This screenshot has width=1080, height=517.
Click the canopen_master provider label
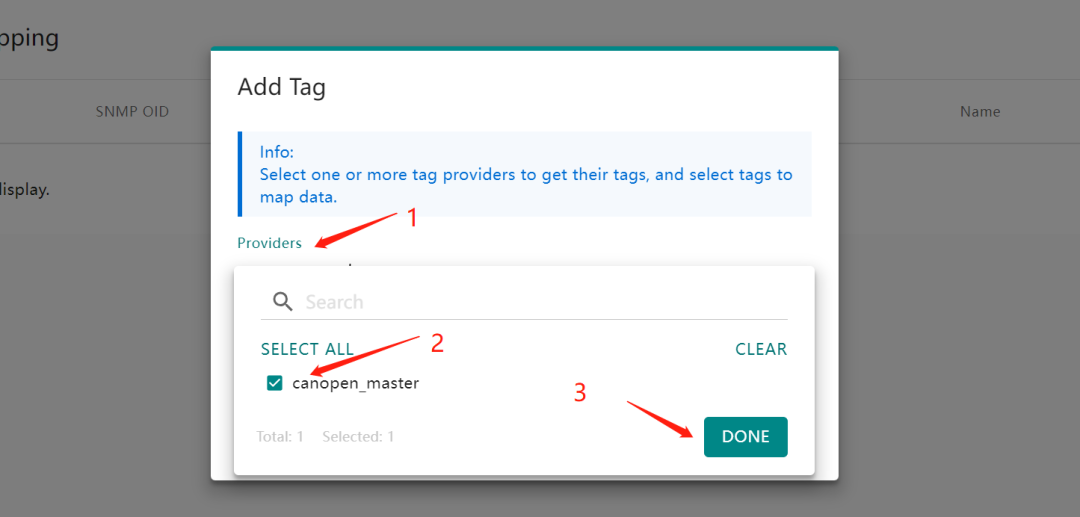(355, 383)
